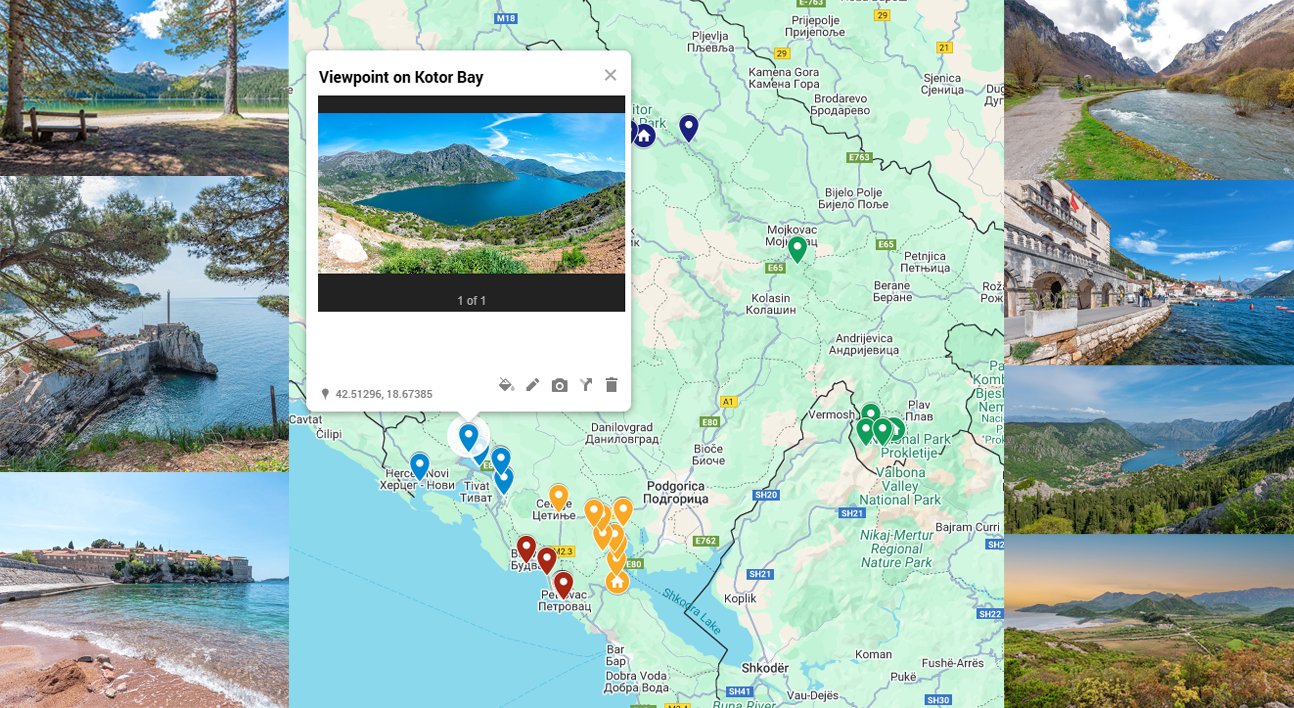This screenshot has height=708, width=1294.
Task: Open the mountain river valley photo
Action: (1149, 90)
